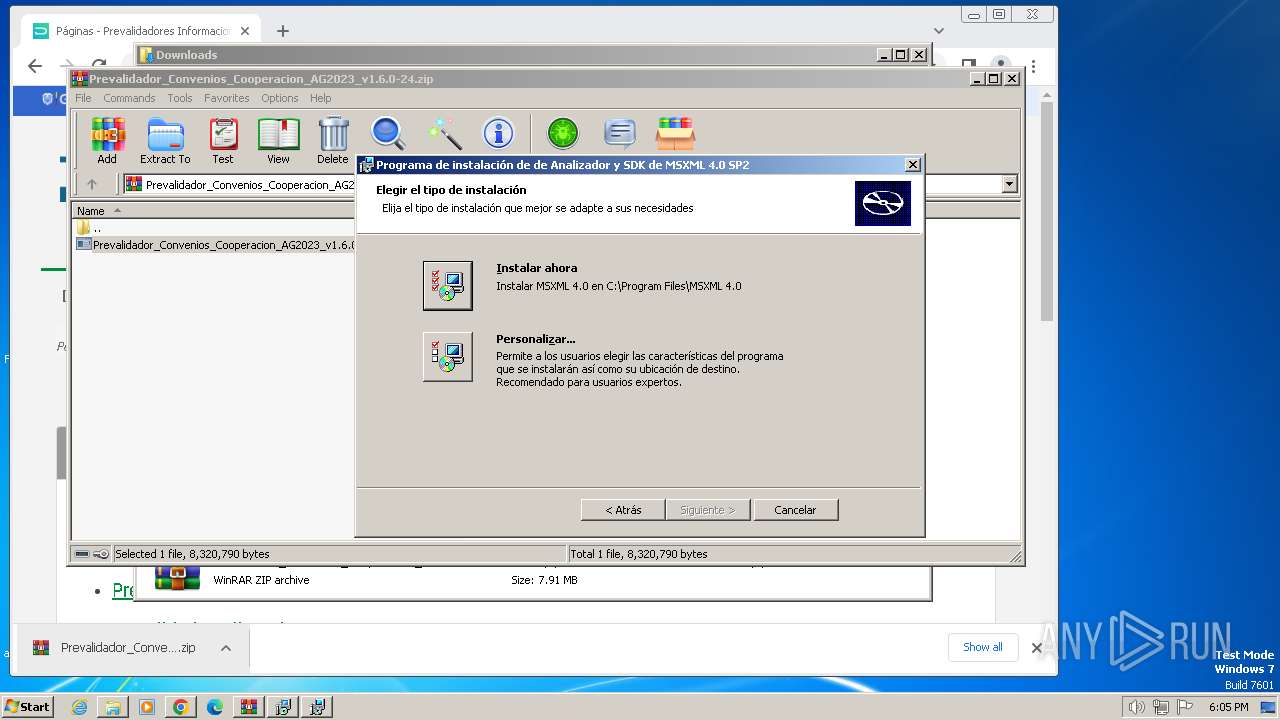Open a new Chrome tab with plus
Screen dimensions: 1280x720
[283, 31]
